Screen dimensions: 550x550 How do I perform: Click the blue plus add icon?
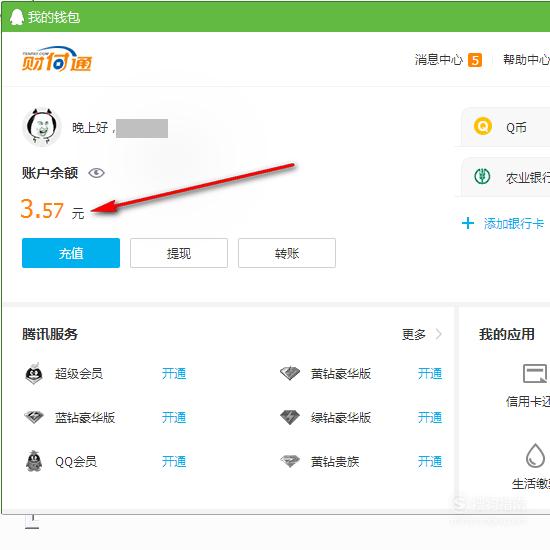(x=468, y=223)
